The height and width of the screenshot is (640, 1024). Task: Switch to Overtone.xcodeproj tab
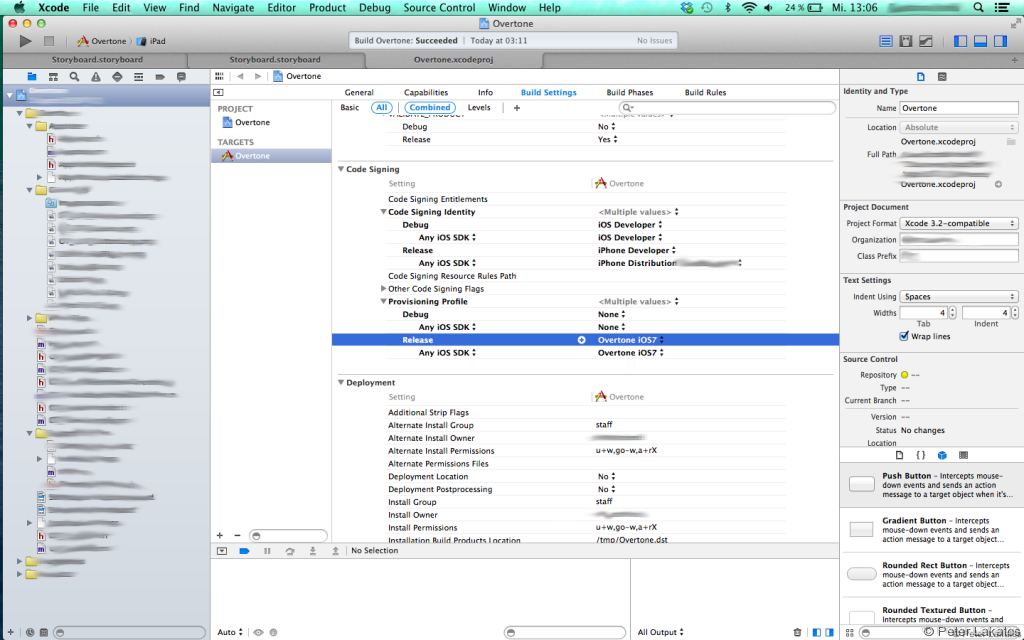pyautogui.click(x=453, y=59)
